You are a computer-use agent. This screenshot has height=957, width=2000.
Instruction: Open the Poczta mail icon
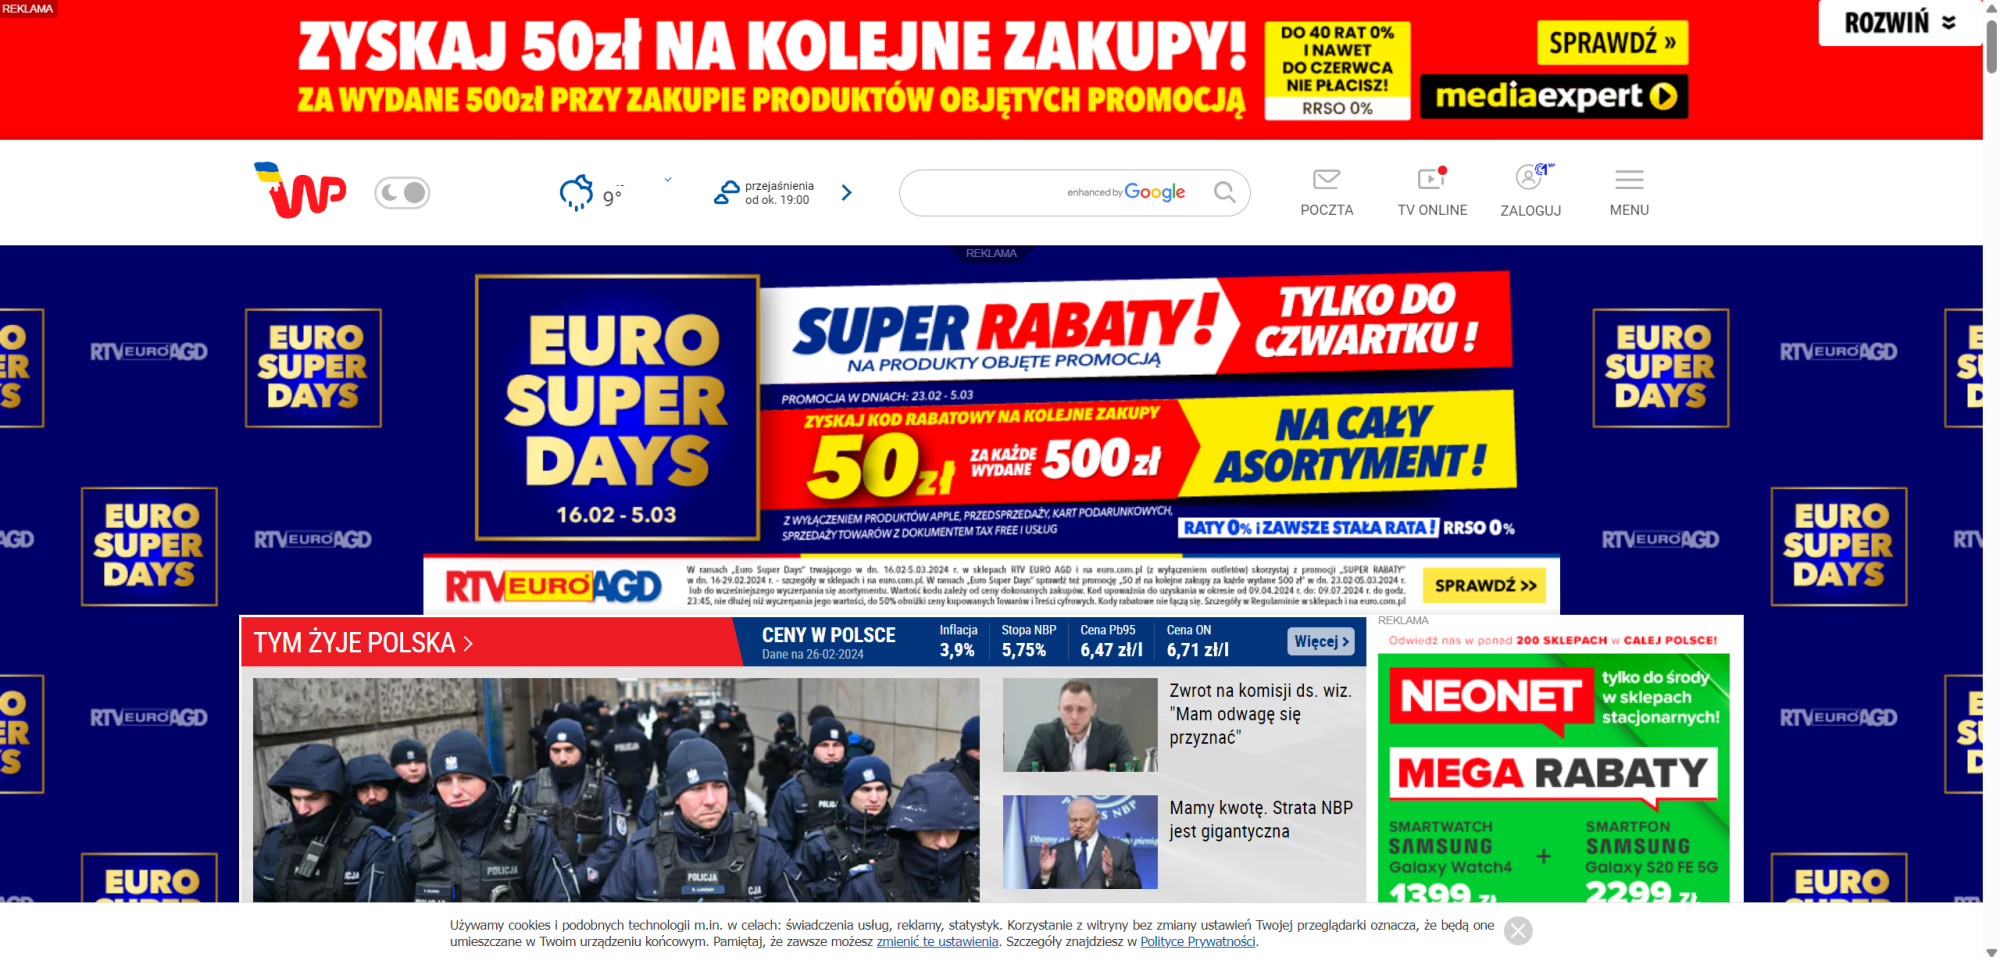1326,179
